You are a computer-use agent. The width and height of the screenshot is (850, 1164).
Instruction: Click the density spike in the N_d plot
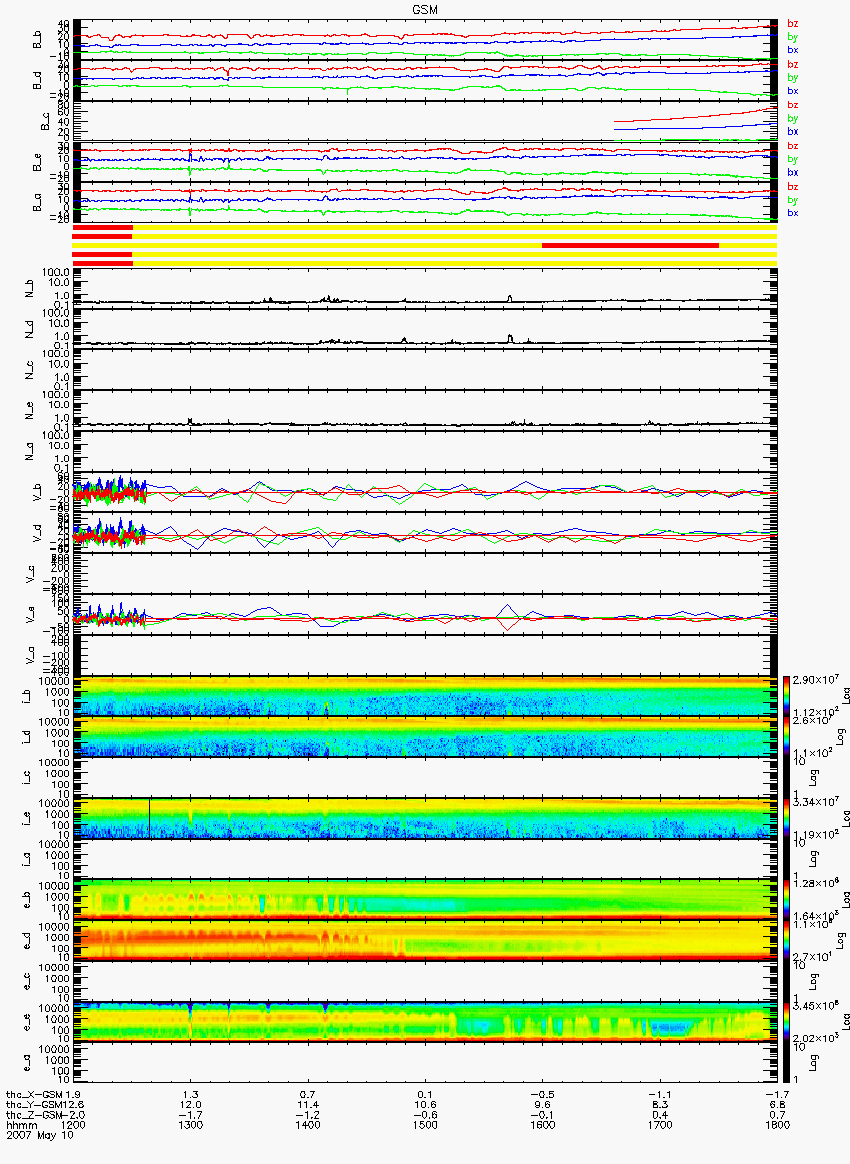510,338
